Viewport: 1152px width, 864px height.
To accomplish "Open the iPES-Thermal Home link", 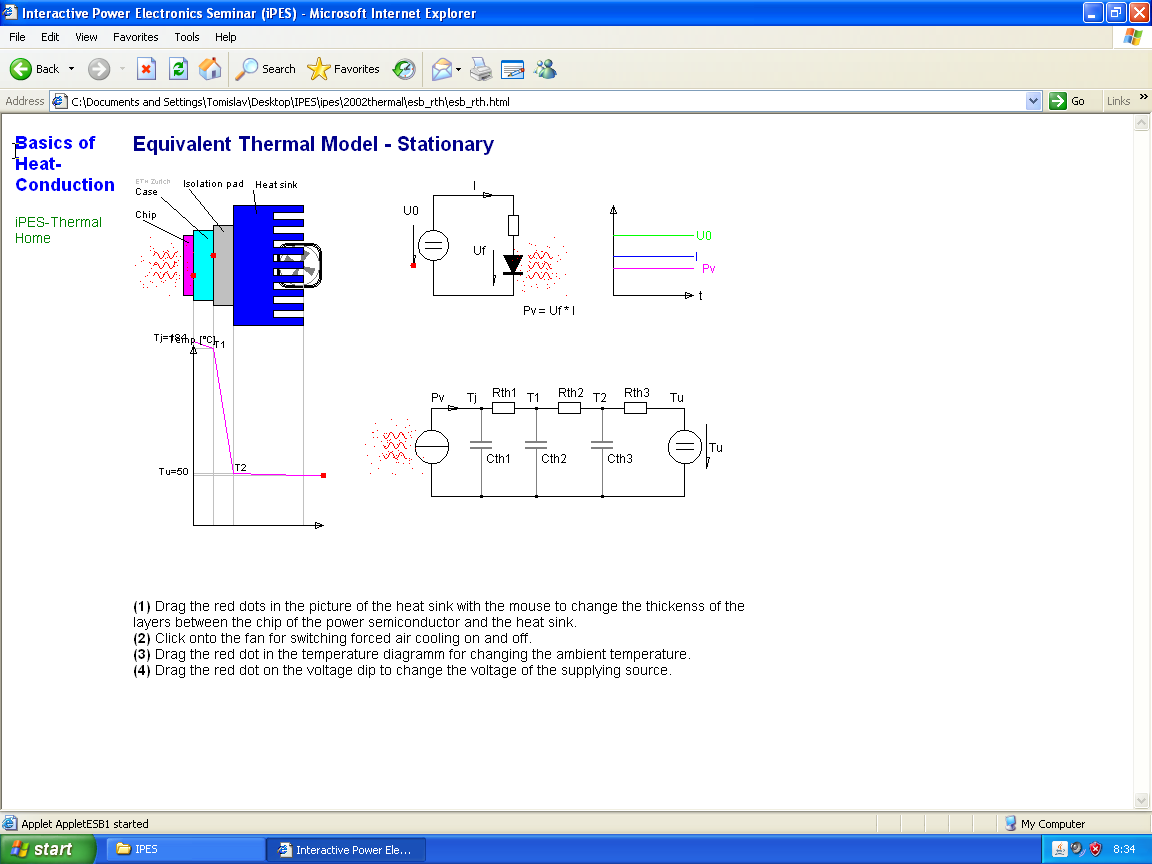I will [x=58, y=230].
